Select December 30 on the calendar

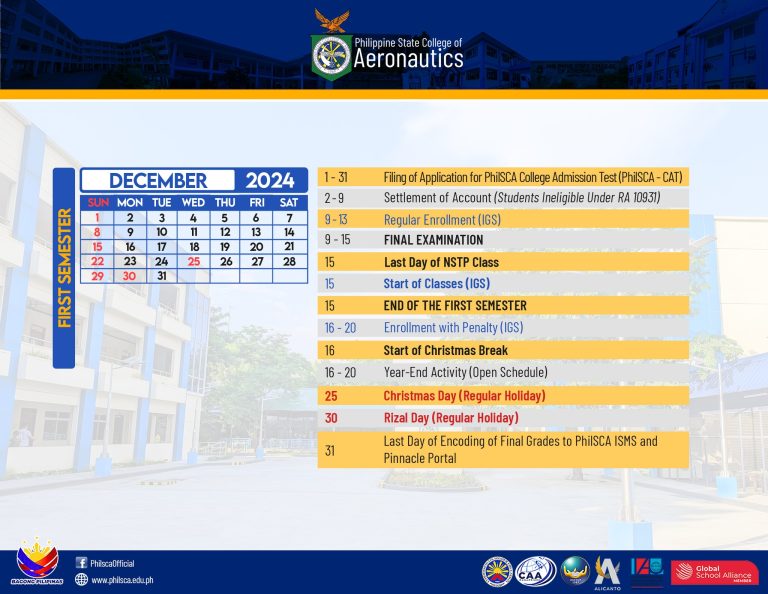[129, 276]
